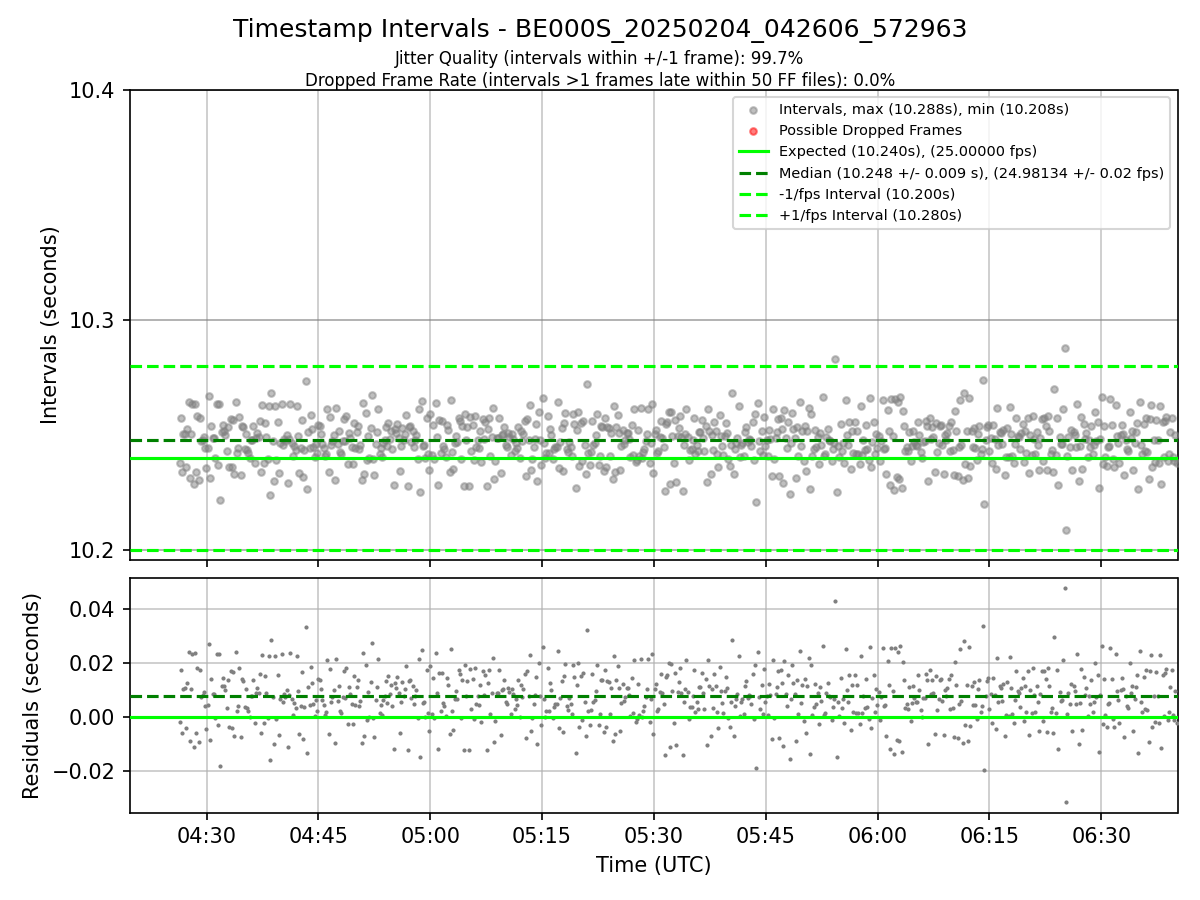Click the plot title 'Timestamp Intervals - BE000S_20250204_042606_572963'
Viewport: 1200px width, 900px height.
[600, 29]
